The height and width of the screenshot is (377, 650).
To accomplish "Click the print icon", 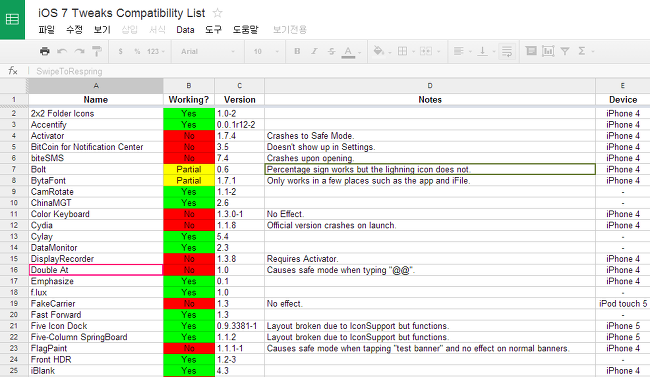I will pyautogui.click(x=44, y=51).
